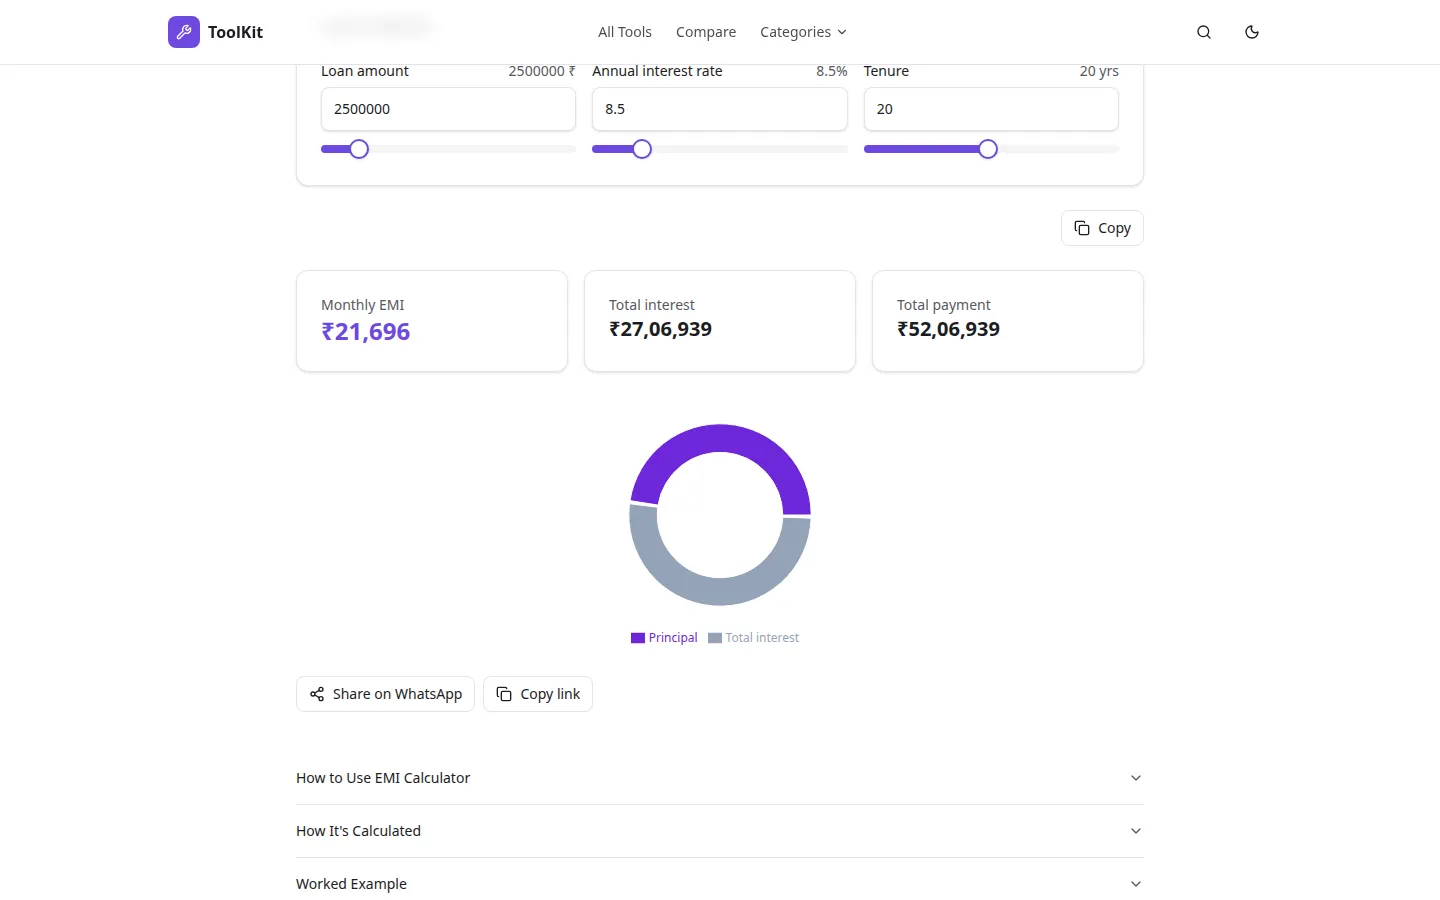Click the 8.5% rate readout
Image resolution: width=1440 pixels, height=900 pixels.
pyautogui.click(x=832, y=71)
